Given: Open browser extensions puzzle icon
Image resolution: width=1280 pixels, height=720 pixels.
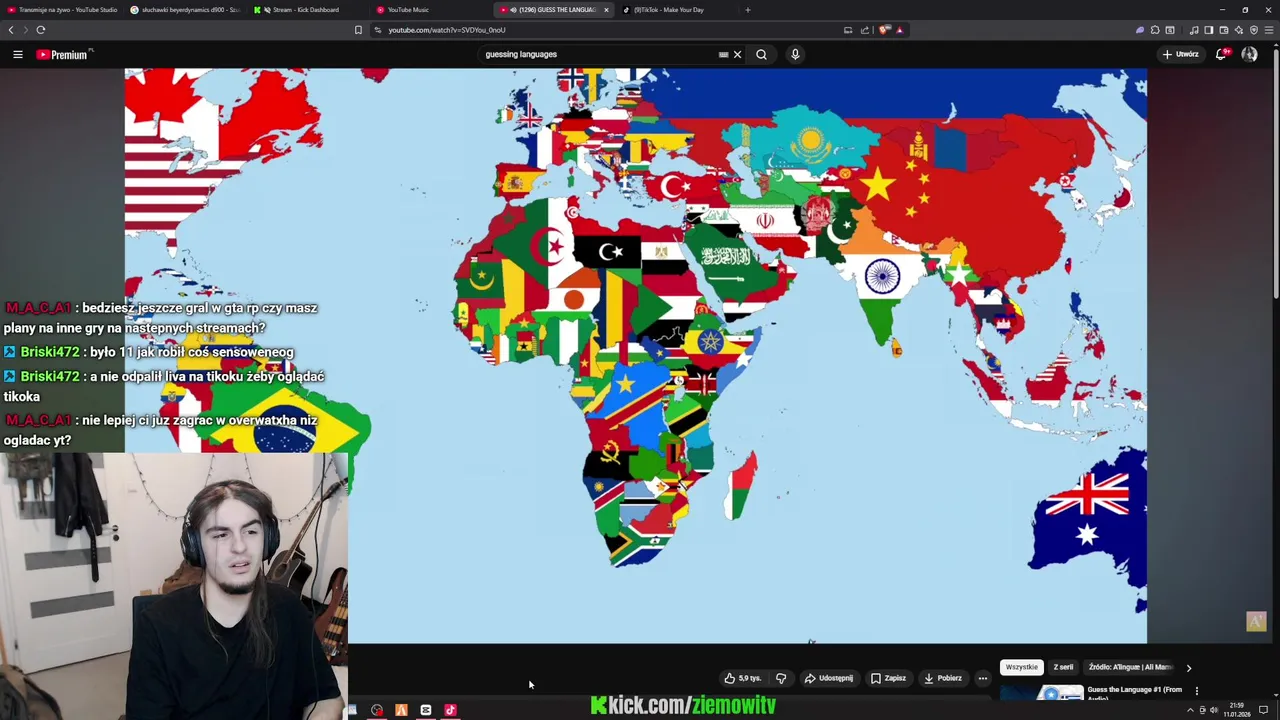Looking at the screenshot, I should pyautogui.click(x=1155, y=30).
